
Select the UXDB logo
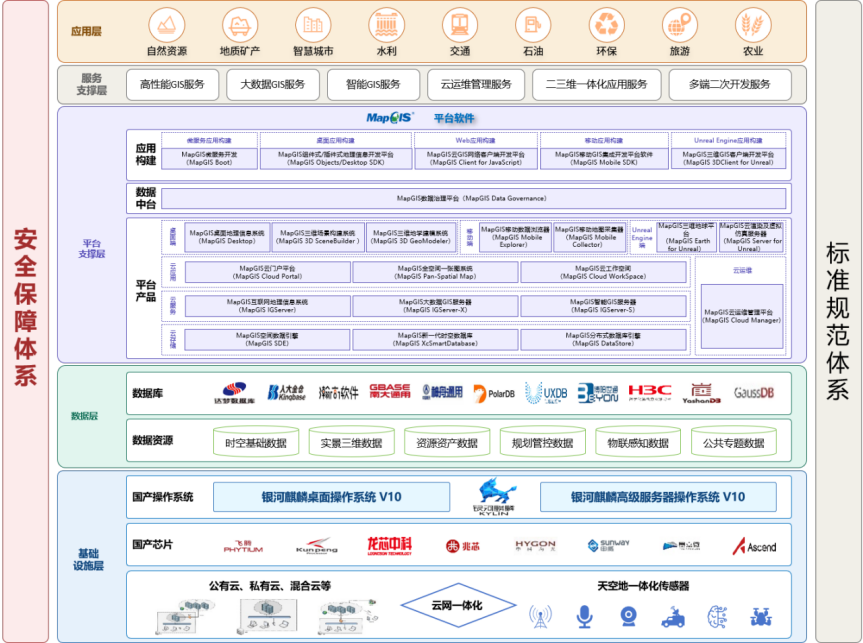[x=546, y=393]
